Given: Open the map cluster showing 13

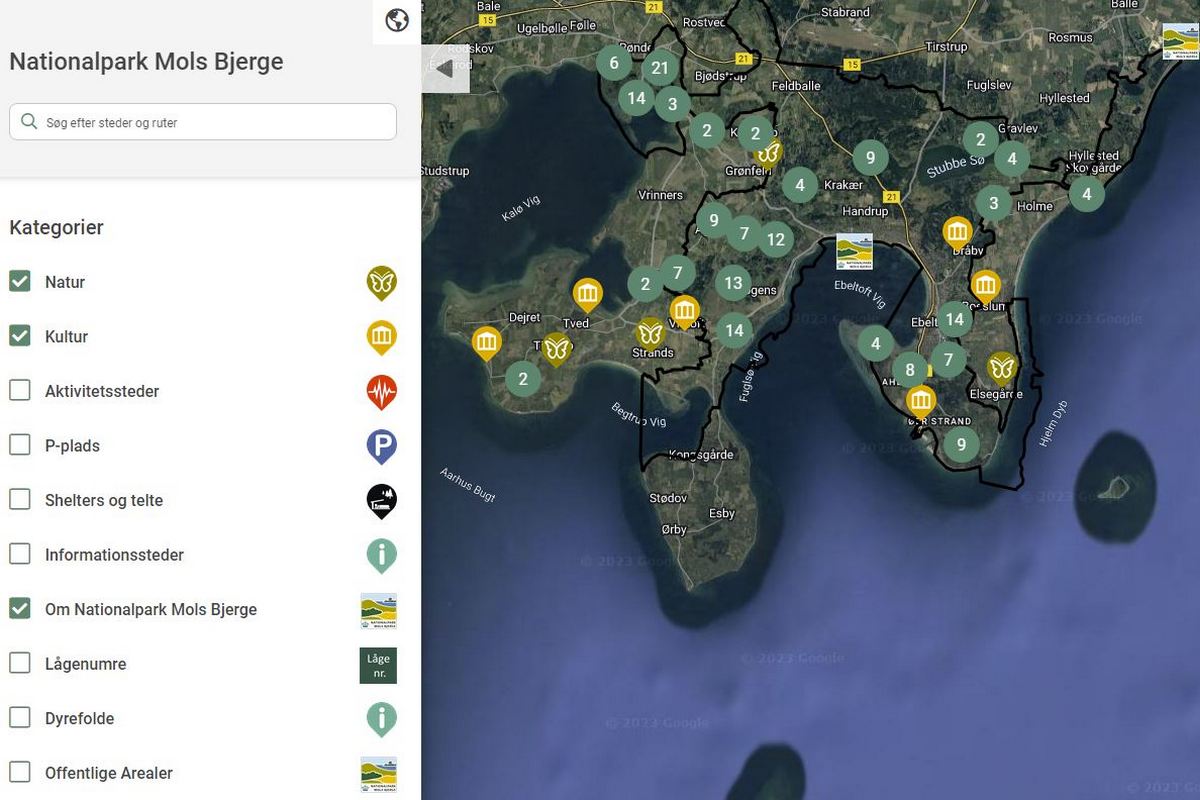Looking at the screenshot, I should tap(733, 283).
